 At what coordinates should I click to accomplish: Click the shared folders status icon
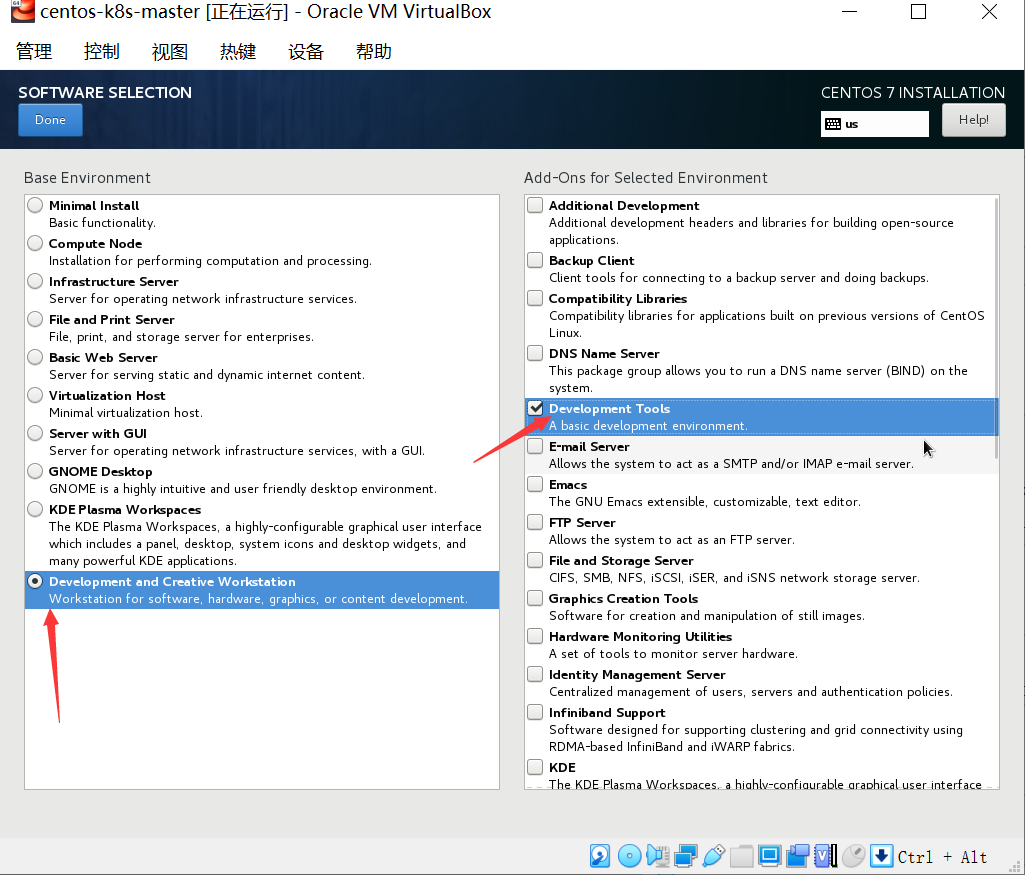tap(741, 856)
